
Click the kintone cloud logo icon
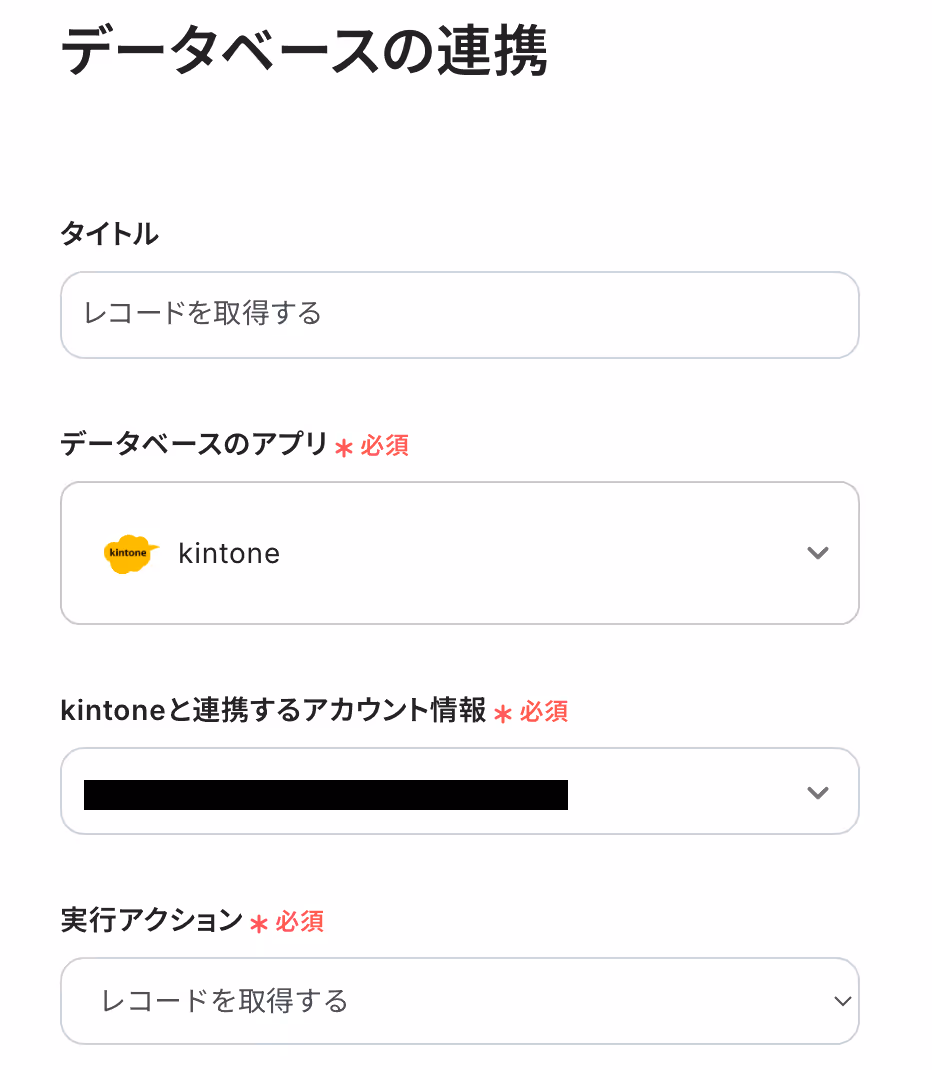pyautogui.click(x=131, y=553)
